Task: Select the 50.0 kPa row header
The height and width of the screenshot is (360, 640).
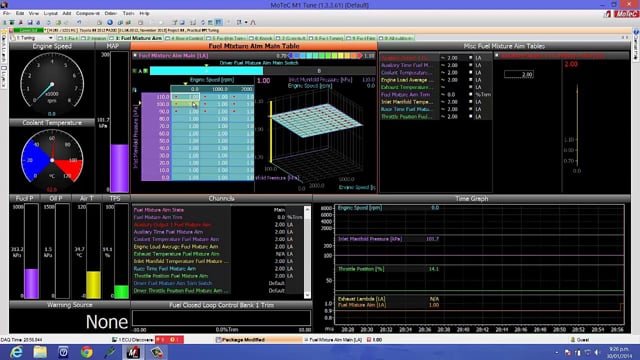Action: (x=156, y=141)
